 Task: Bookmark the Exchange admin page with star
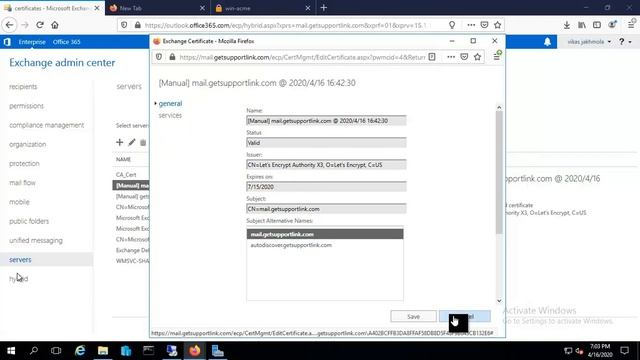click(x=498, y=25)
